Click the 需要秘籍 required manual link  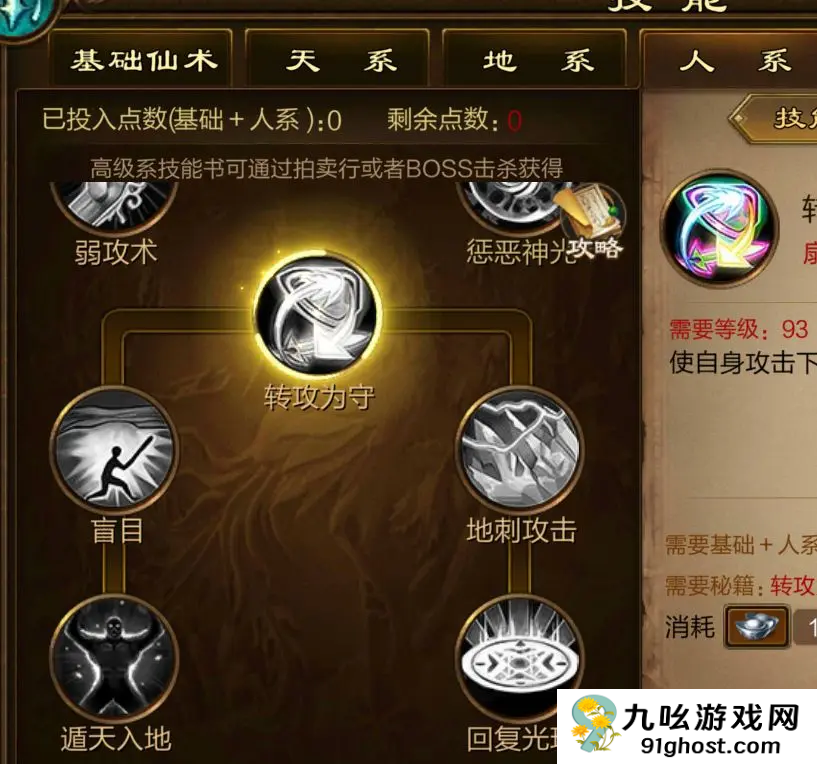pyautogui.click(x=741, y=585)
